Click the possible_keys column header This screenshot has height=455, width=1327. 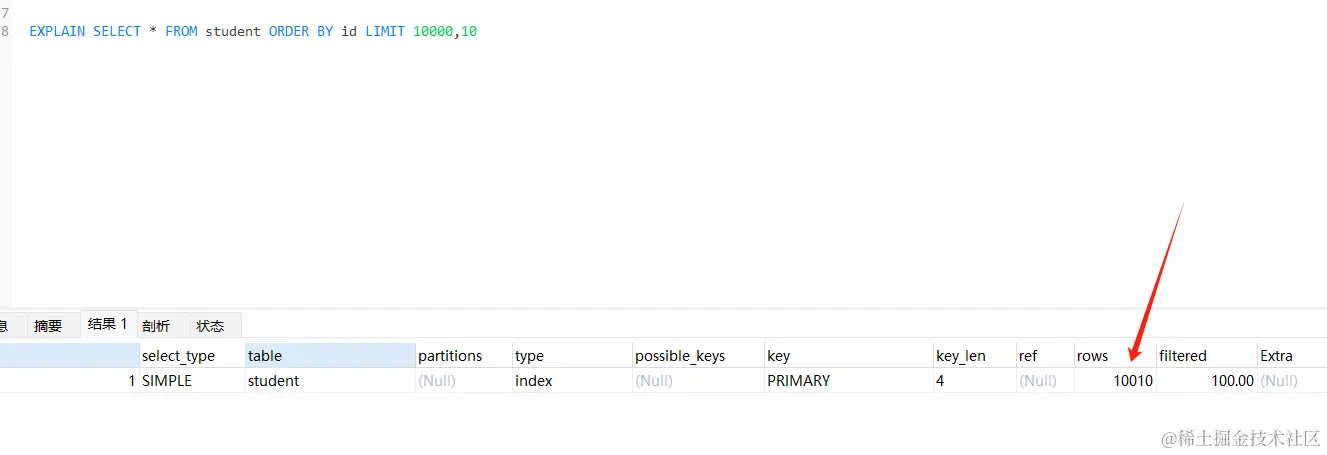pyautogui.click(x=680, y=356)
